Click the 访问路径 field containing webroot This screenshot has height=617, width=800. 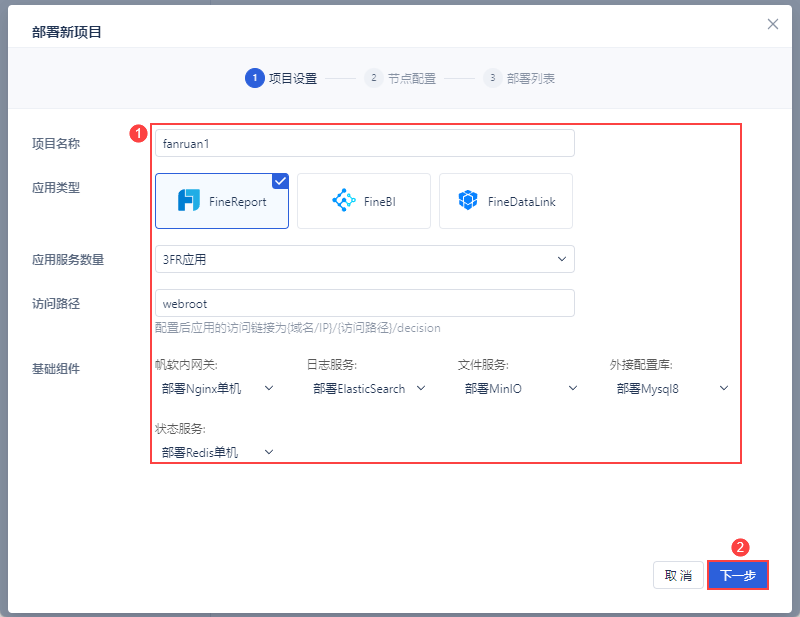coord(365,303)
